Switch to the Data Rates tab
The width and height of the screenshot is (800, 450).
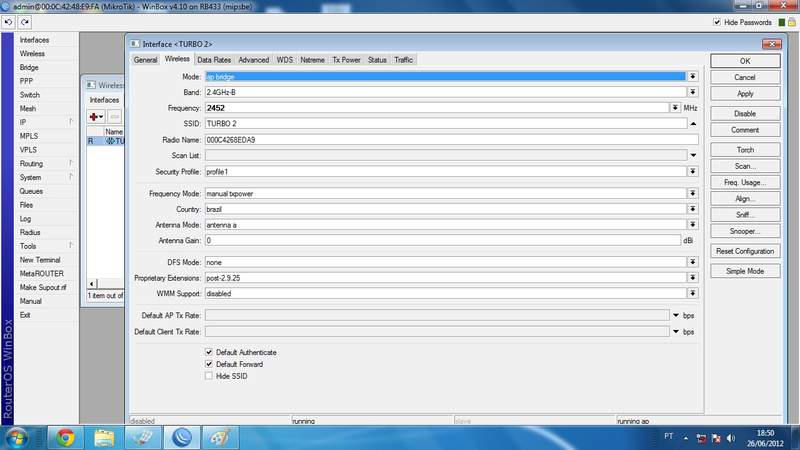click(214, 60)
